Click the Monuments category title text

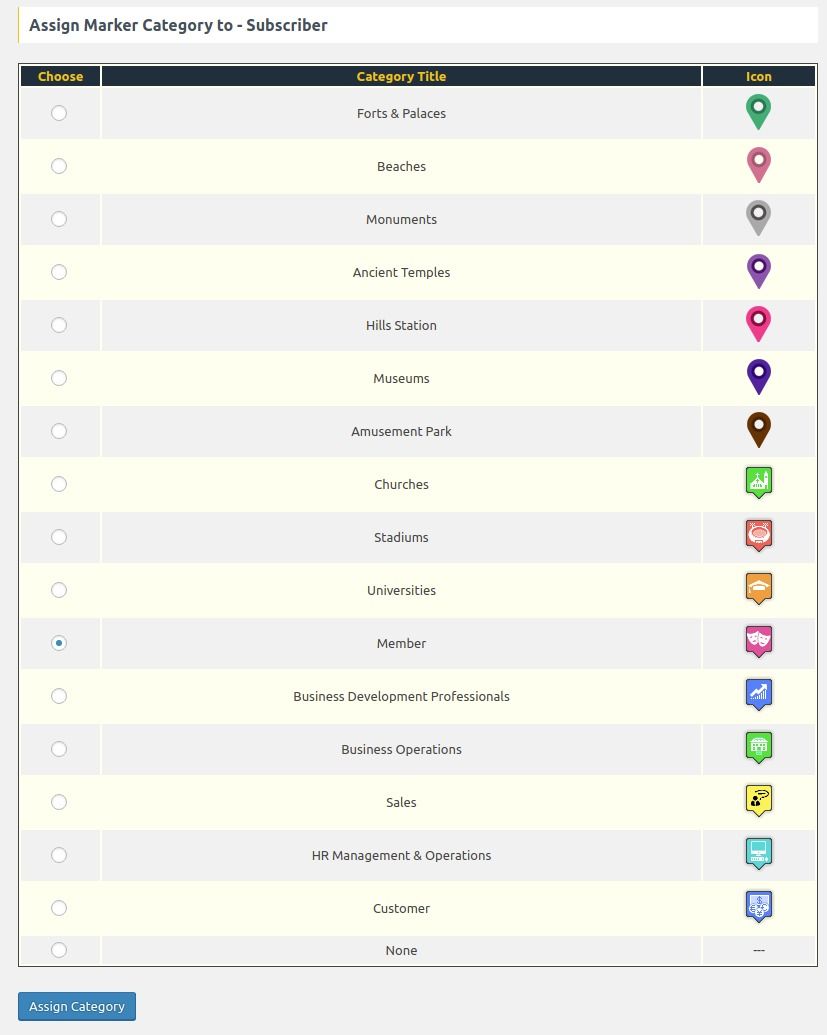[401, 219]
